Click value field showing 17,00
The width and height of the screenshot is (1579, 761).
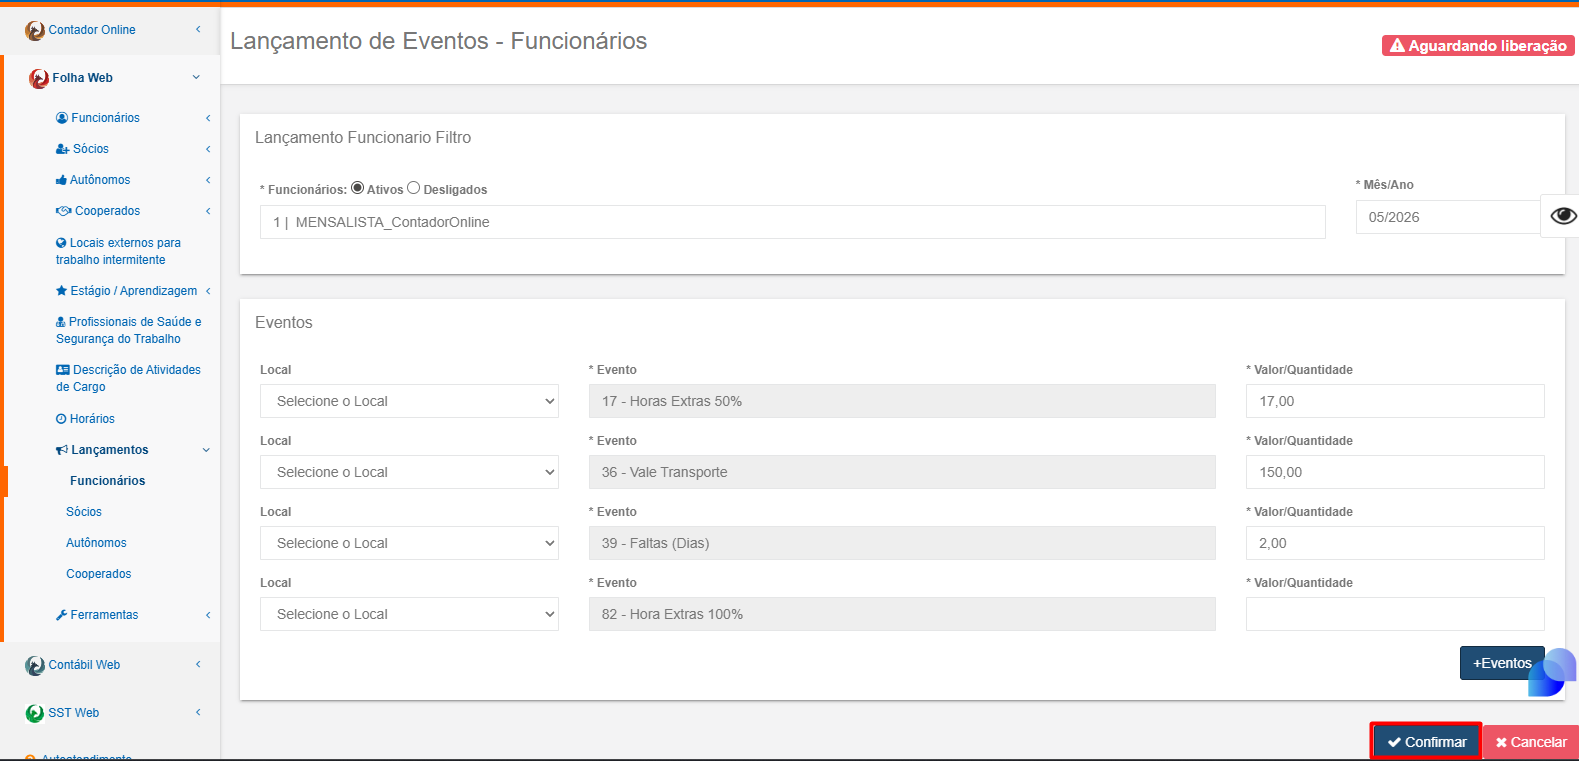1395,401
